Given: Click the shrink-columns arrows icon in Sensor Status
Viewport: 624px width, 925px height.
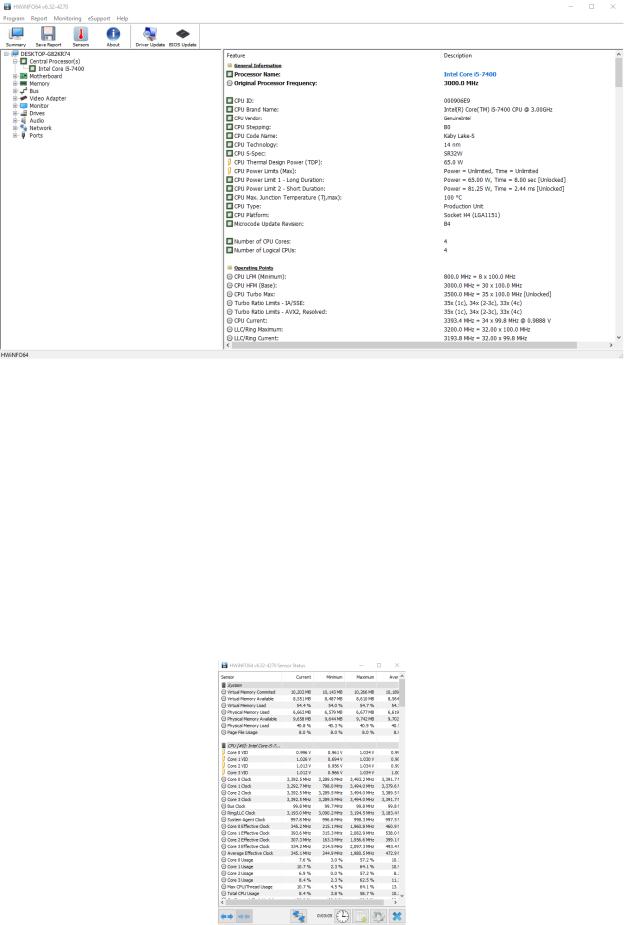Looking at the screenshot, I should tap(244, 916).
